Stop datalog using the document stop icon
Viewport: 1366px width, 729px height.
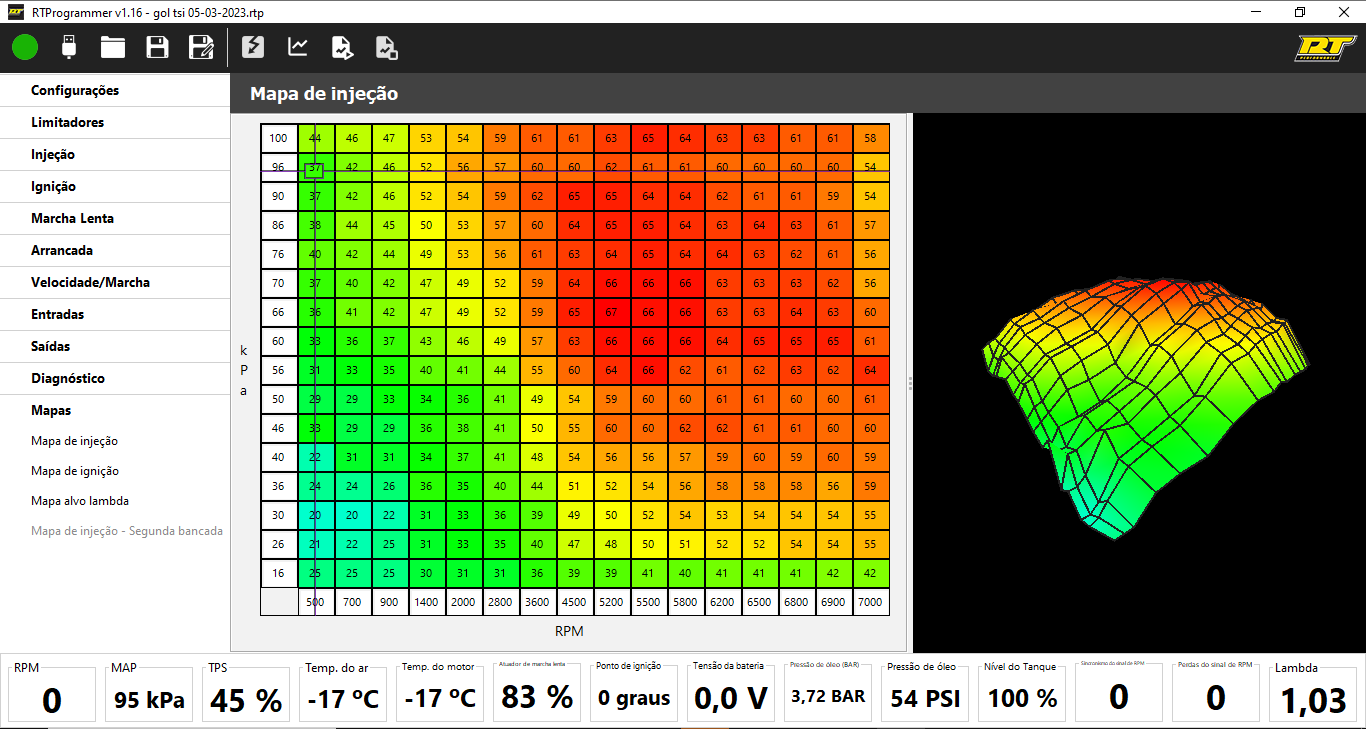click(x=386, y=46)
